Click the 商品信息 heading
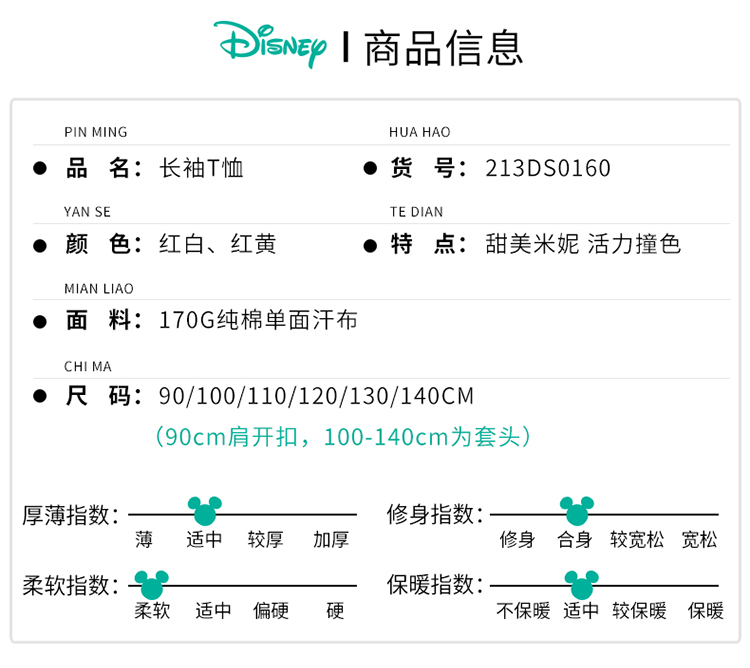Screen dimensions: 750x668 (443, 48)
